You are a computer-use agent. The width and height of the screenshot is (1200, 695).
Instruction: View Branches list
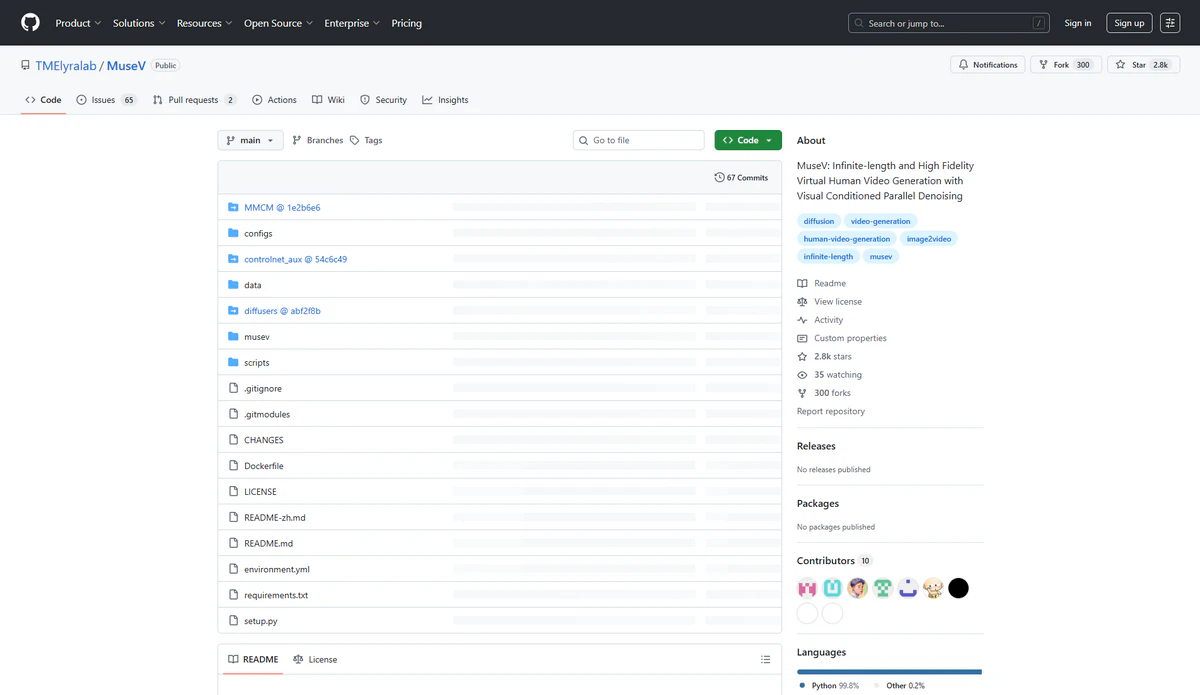pyautogui.click(x=317, y=140)
